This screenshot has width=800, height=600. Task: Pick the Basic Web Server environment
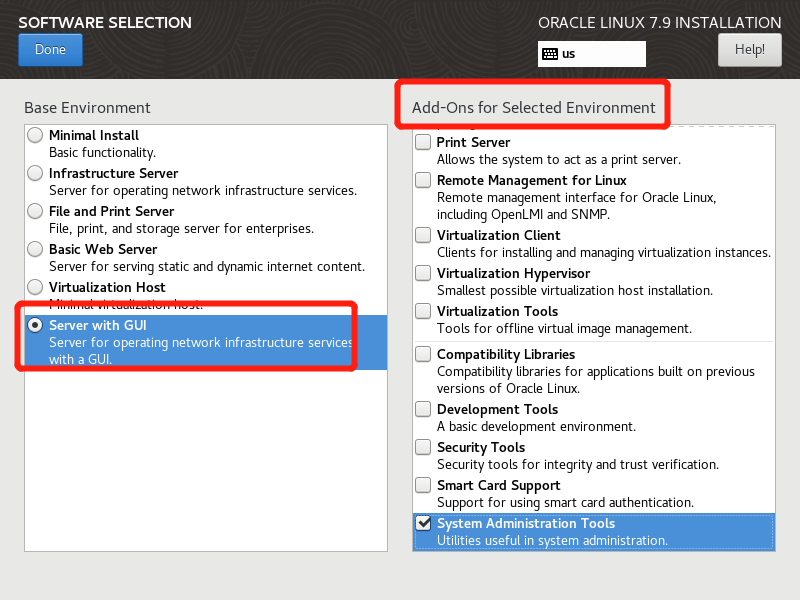pos(36,249)
